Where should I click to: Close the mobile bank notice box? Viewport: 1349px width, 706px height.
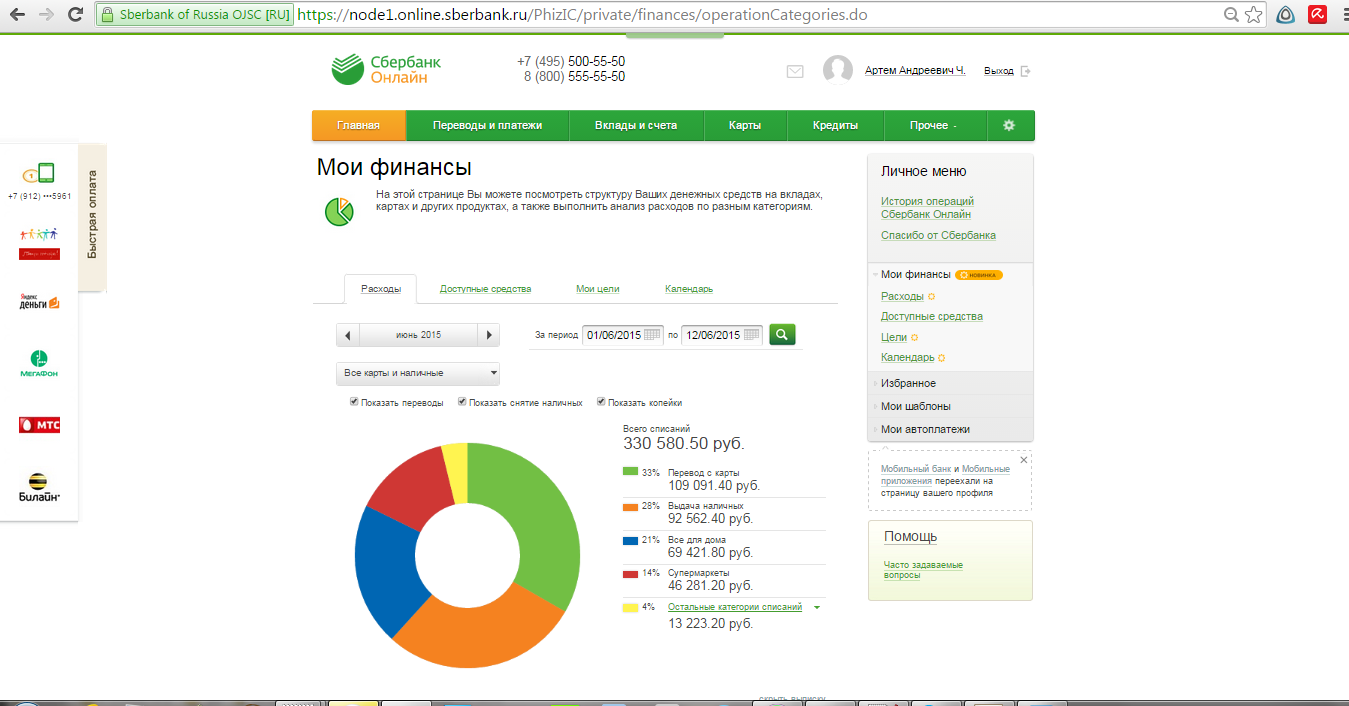(x=1023, y=460)
